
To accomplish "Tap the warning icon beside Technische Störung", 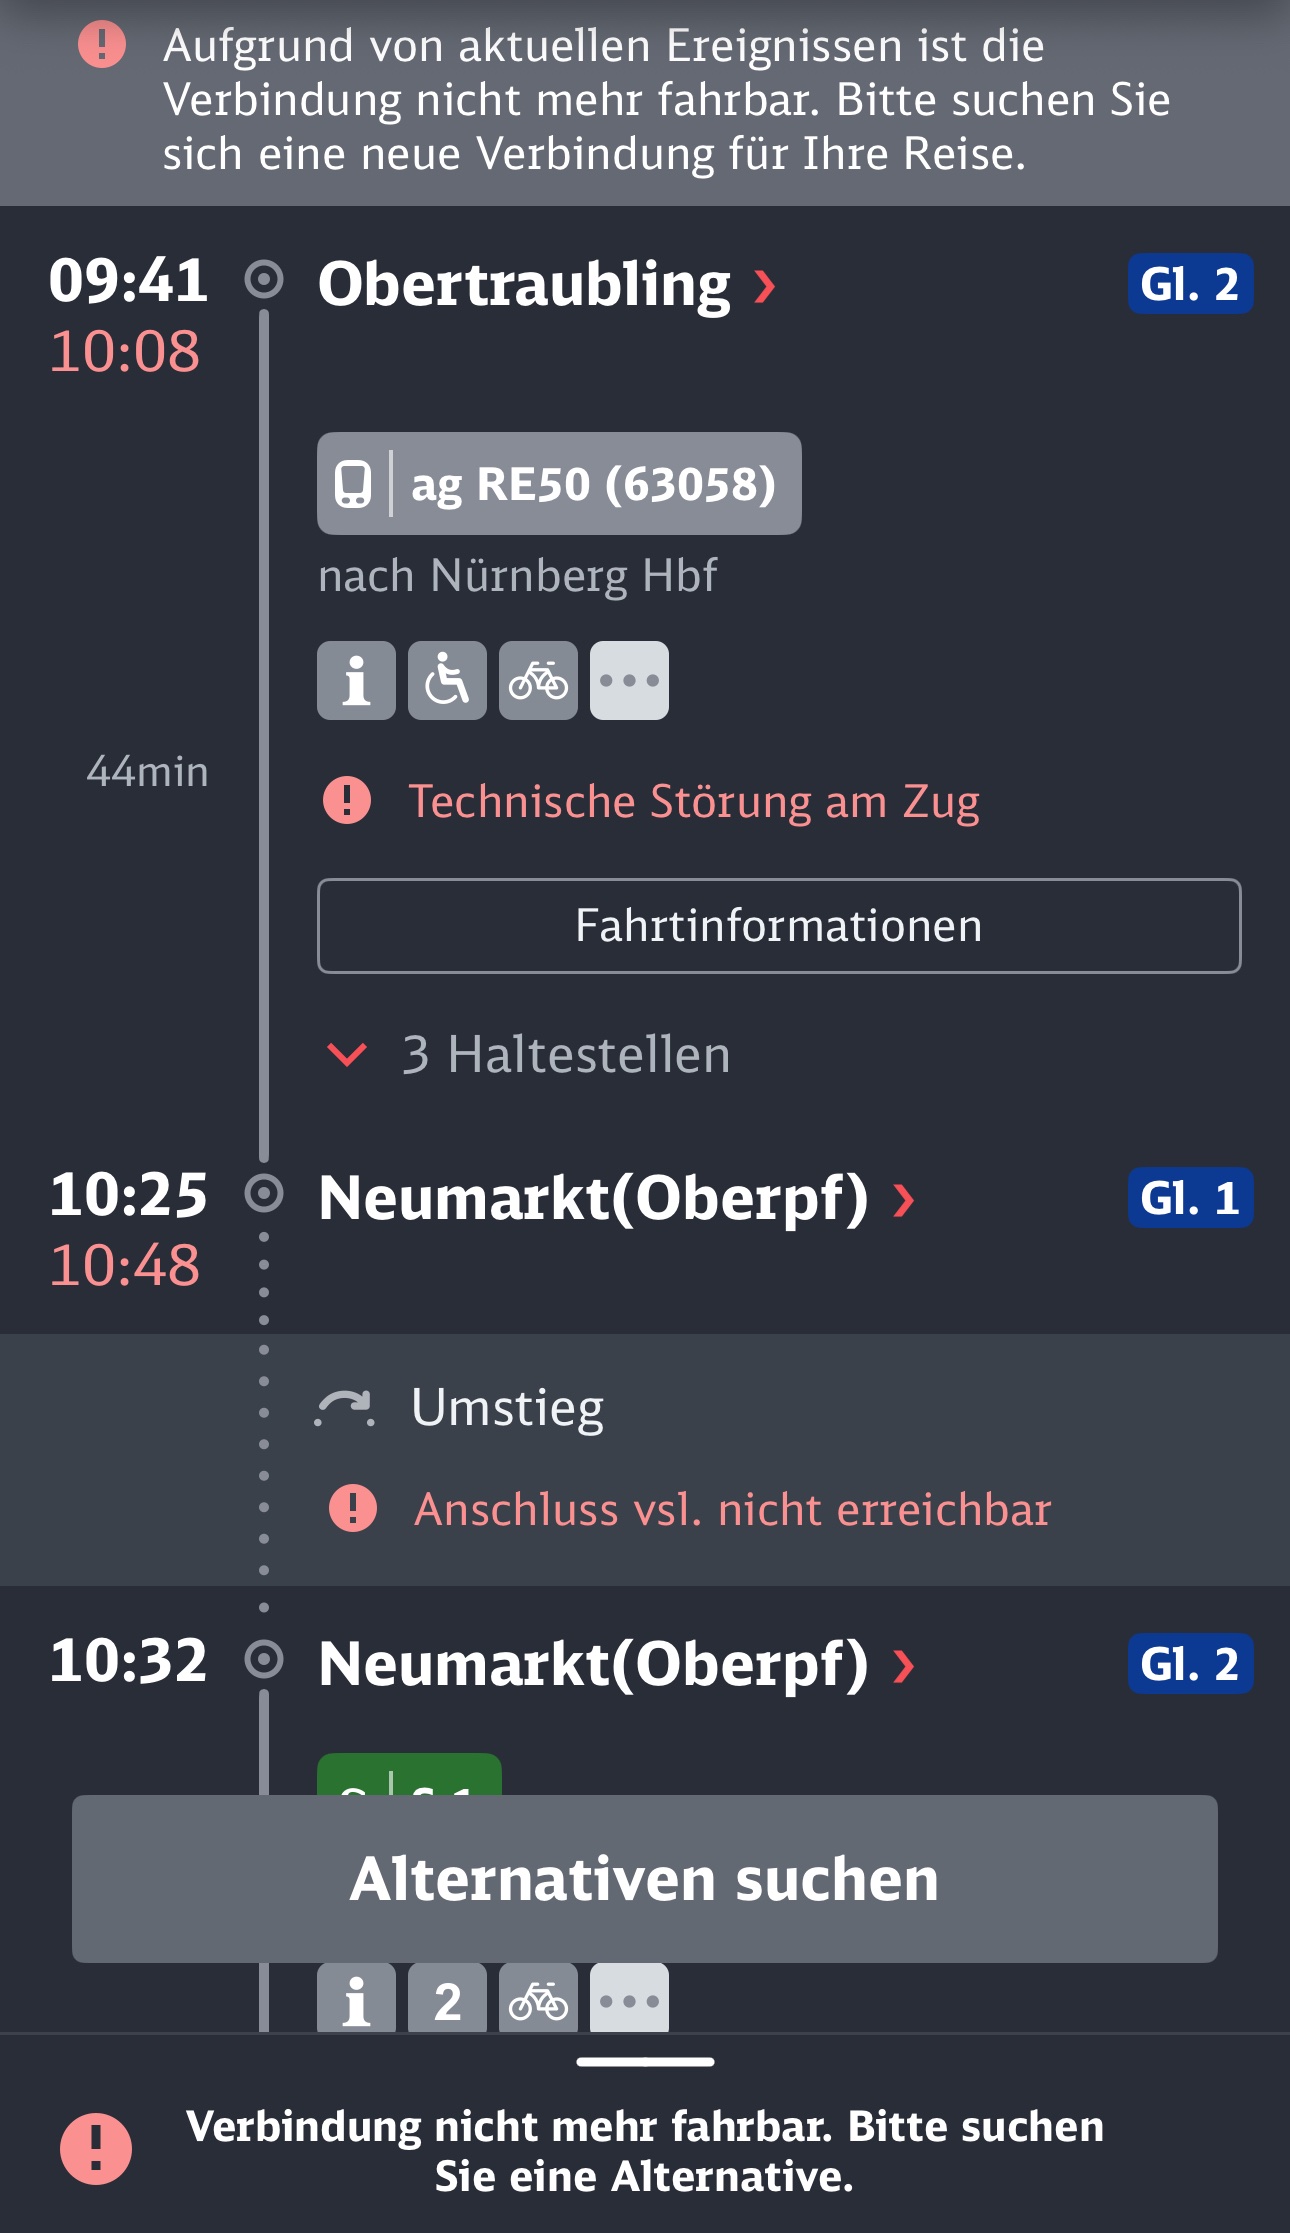I will point(347,801).
